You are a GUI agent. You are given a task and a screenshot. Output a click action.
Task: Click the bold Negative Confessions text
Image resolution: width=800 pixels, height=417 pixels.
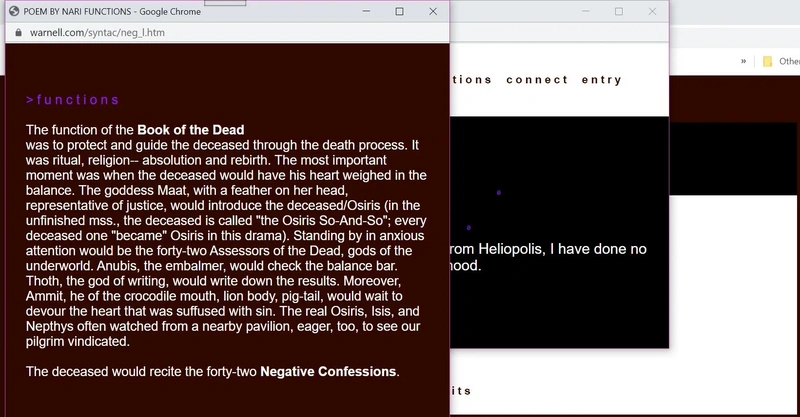click(x=328, y=372)
